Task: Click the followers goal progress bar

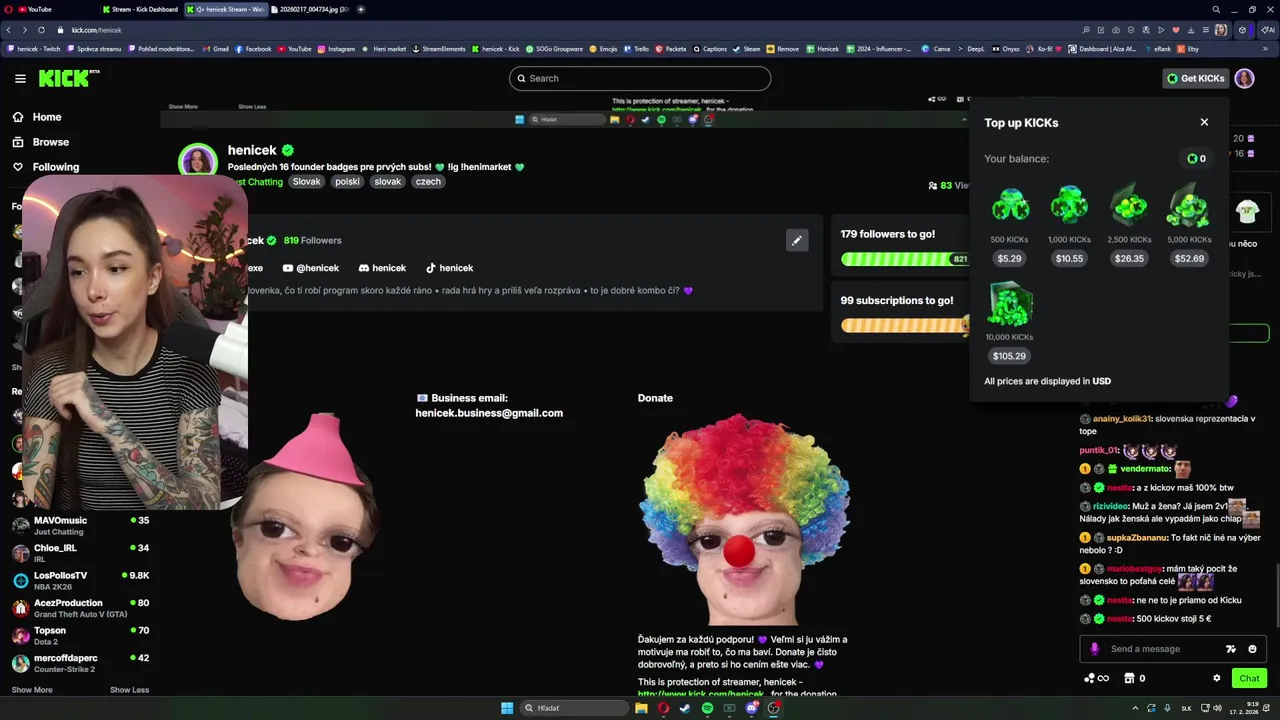Action: [x=904, y=259]
